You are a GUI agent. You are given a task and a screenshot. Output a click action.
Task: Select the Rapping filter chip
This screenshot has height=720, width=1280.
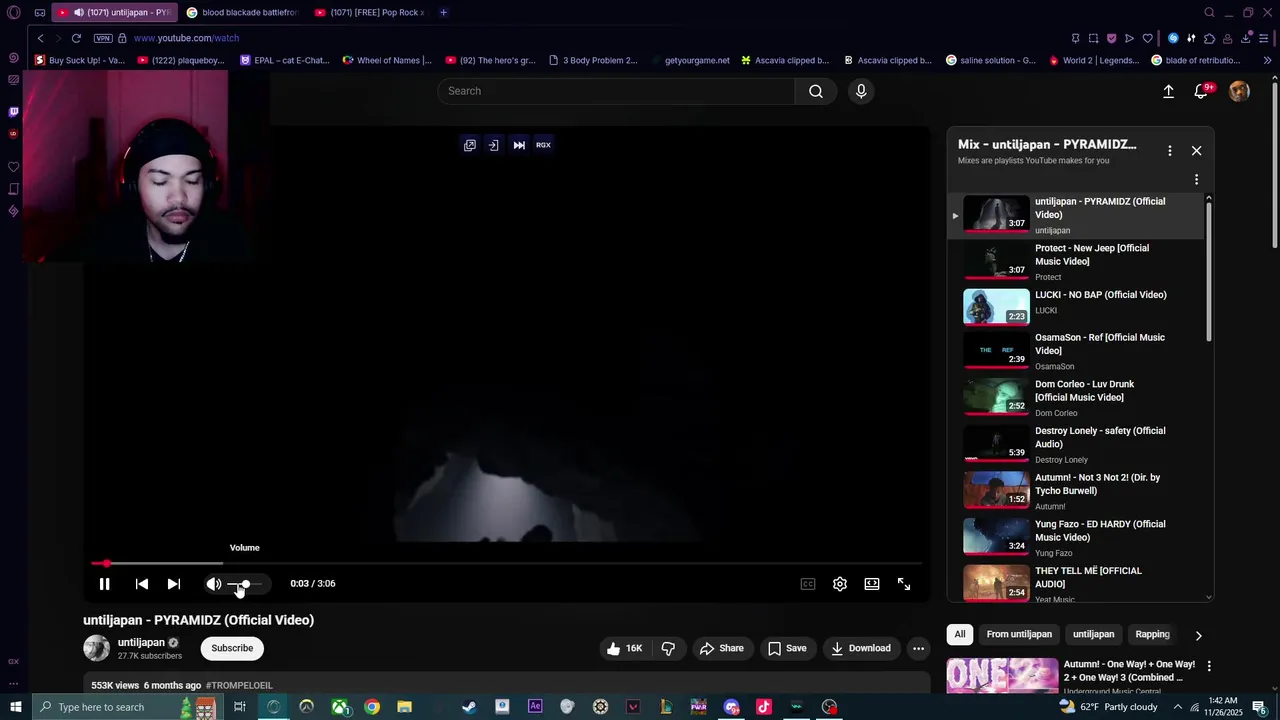[1152, 634]
